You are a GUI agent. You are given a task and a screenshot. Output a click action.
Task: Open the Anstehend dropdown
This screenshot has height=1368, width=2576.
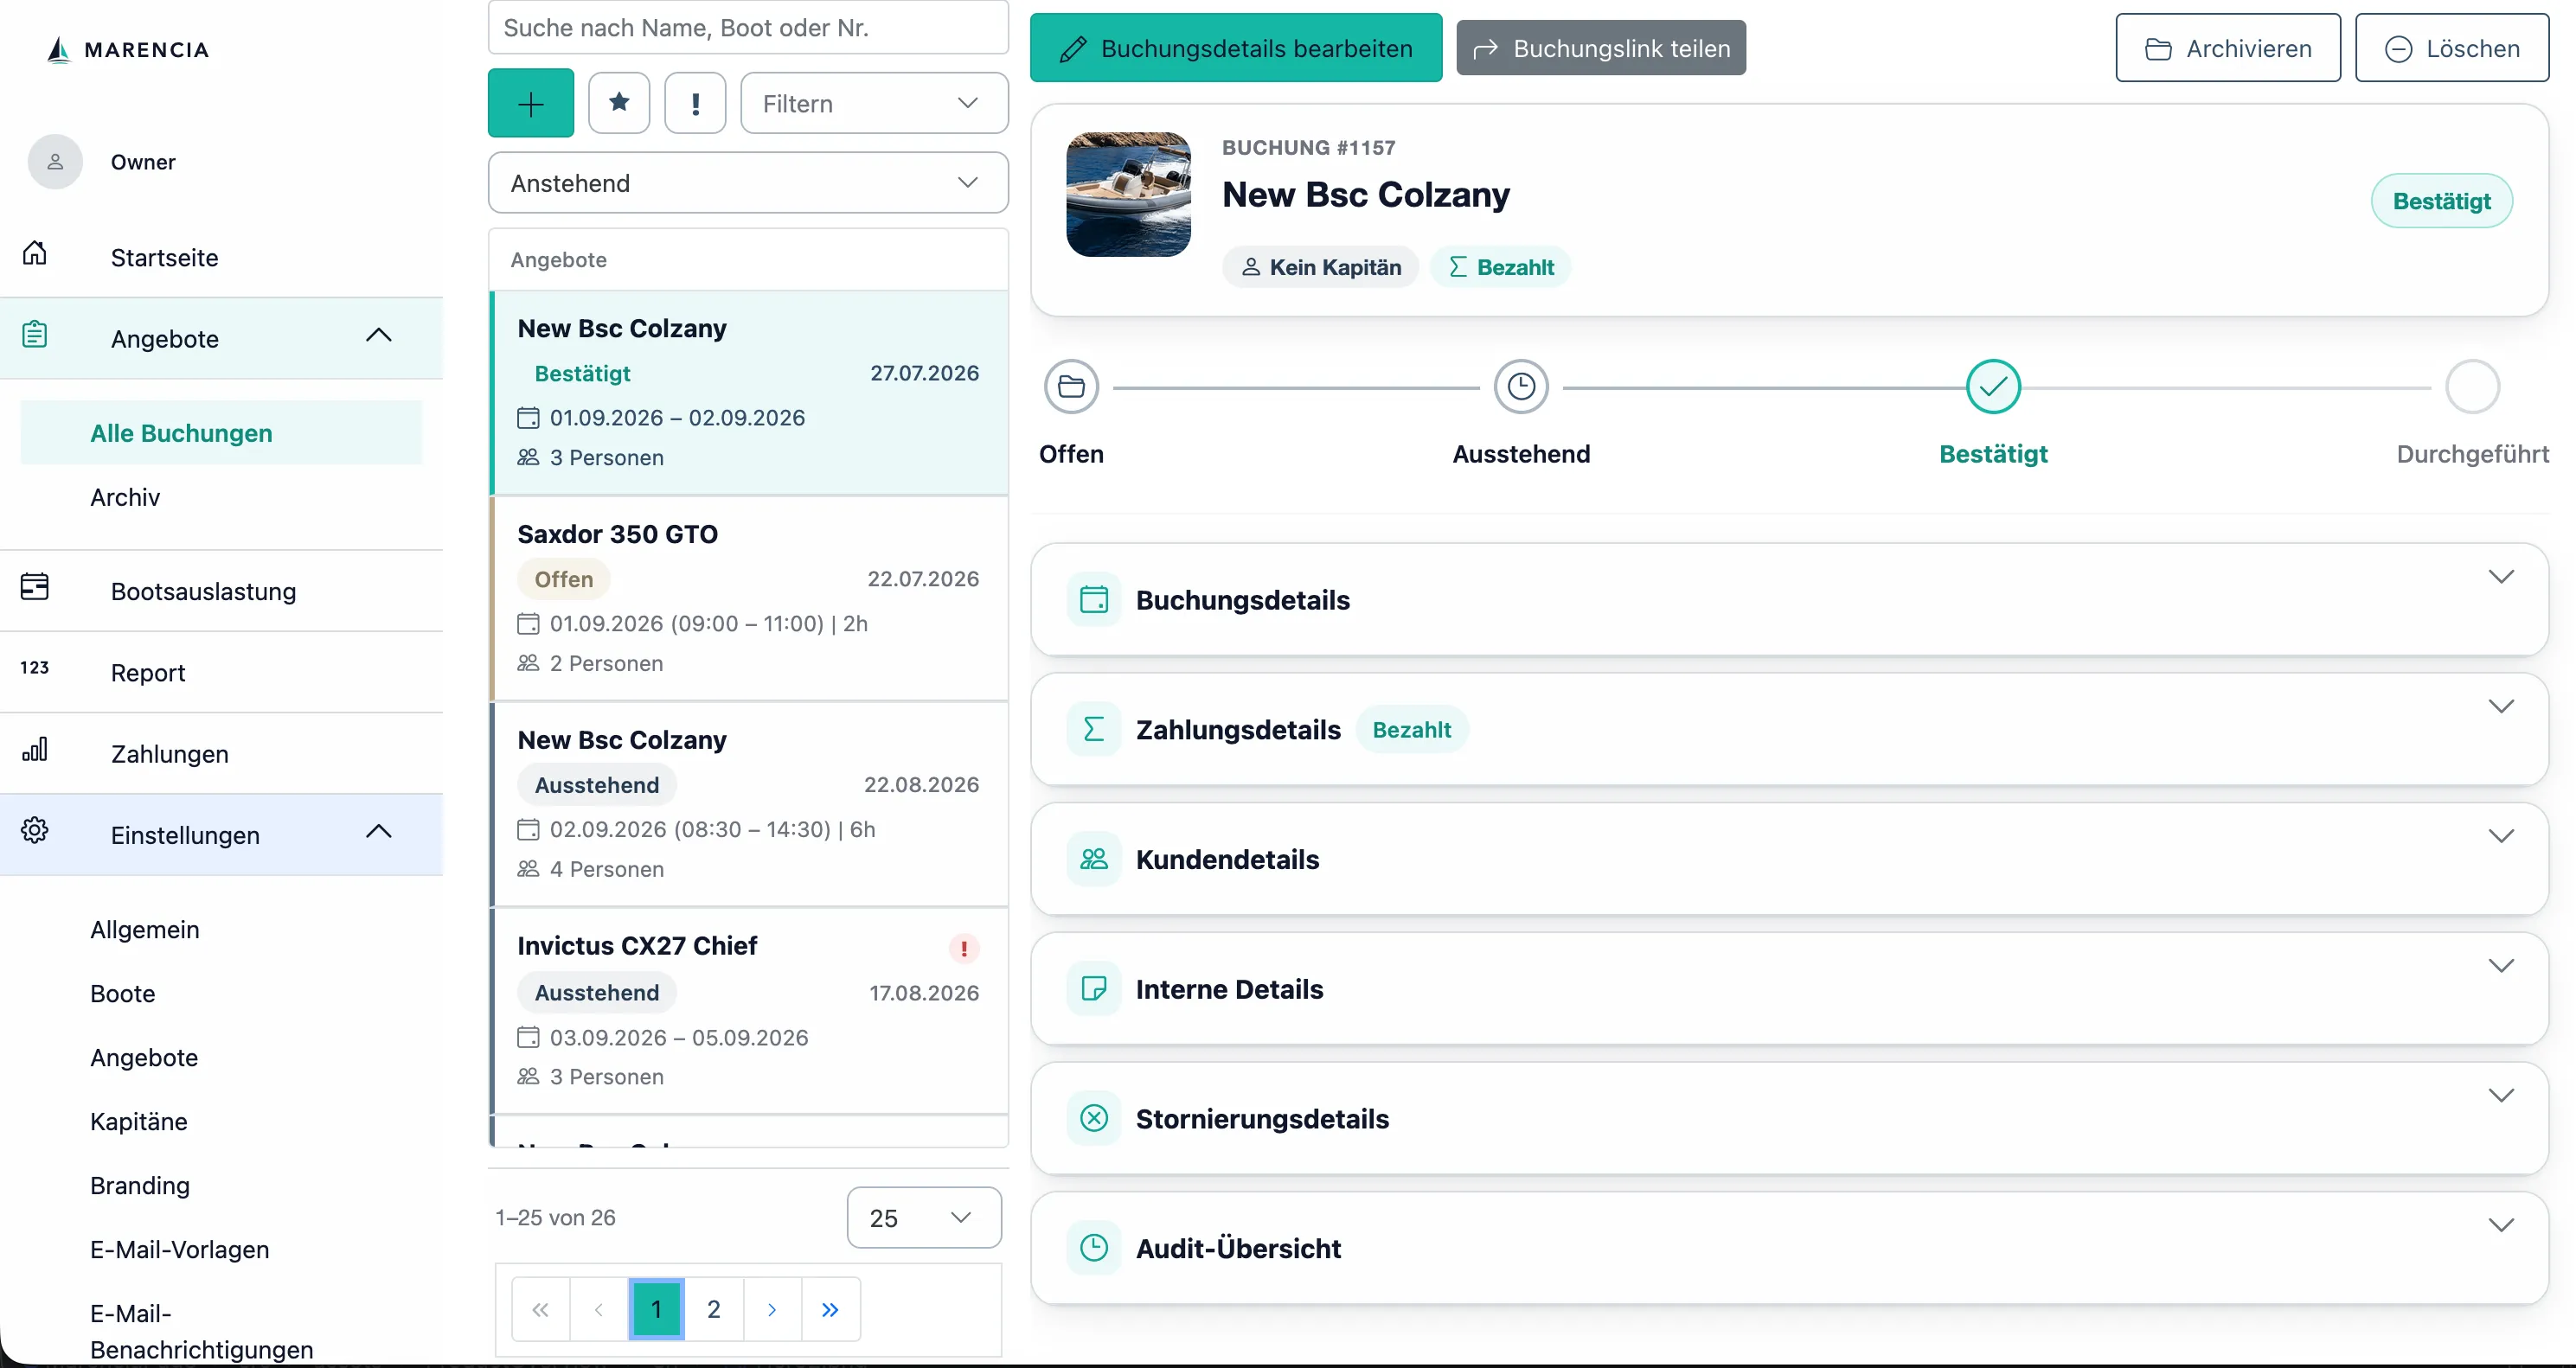pyautogui.click(x=748, y=183)
